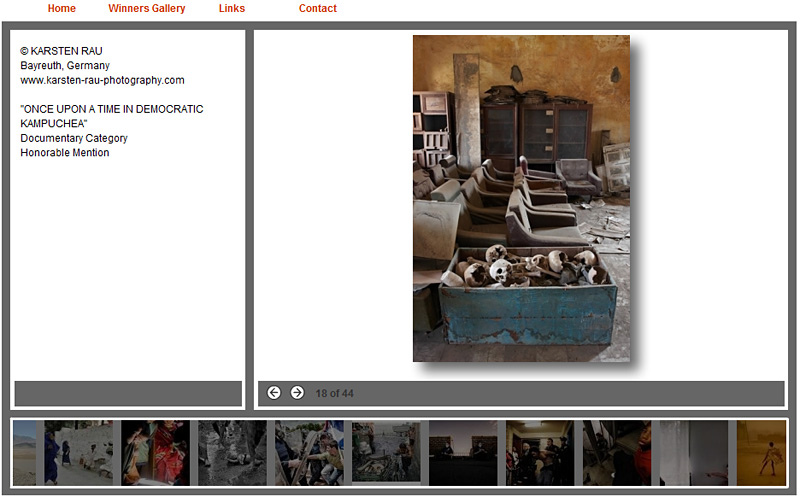Click the faded highlighted thumbnail in strip
Screen dimensions: 800x497
pos(386,453)
